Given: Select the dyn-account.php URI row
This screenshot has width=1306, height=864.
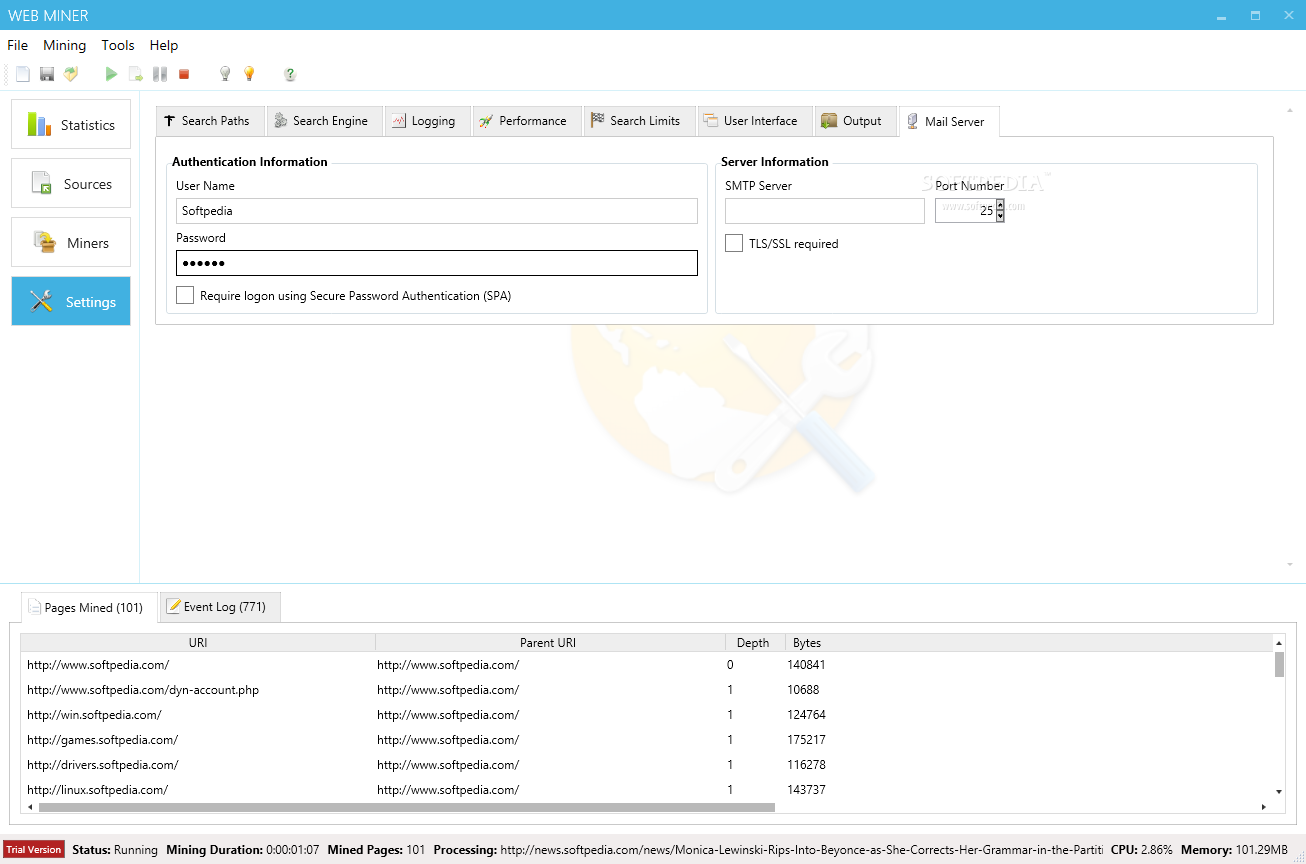Looking at the screenshot, I should click(x=143, y=690).
